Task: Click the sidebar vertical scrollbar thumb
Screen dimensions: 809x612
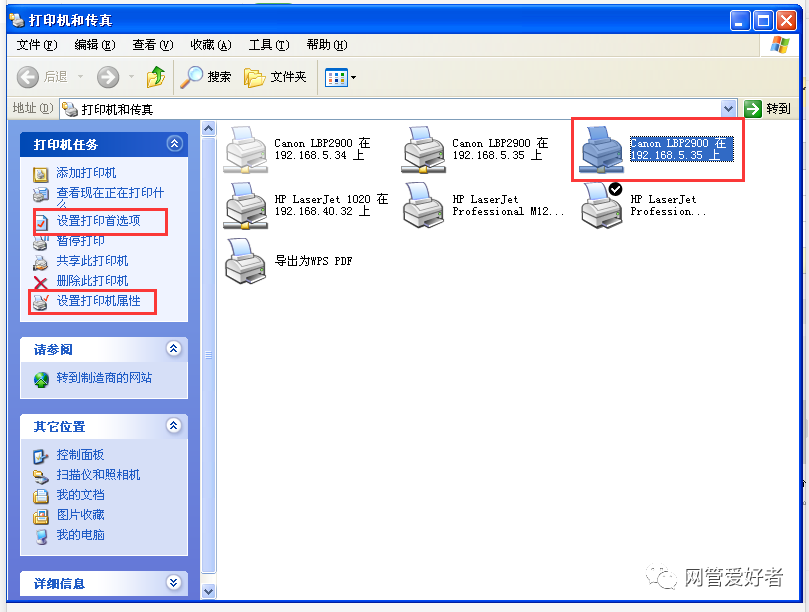Action: [208, 355]
